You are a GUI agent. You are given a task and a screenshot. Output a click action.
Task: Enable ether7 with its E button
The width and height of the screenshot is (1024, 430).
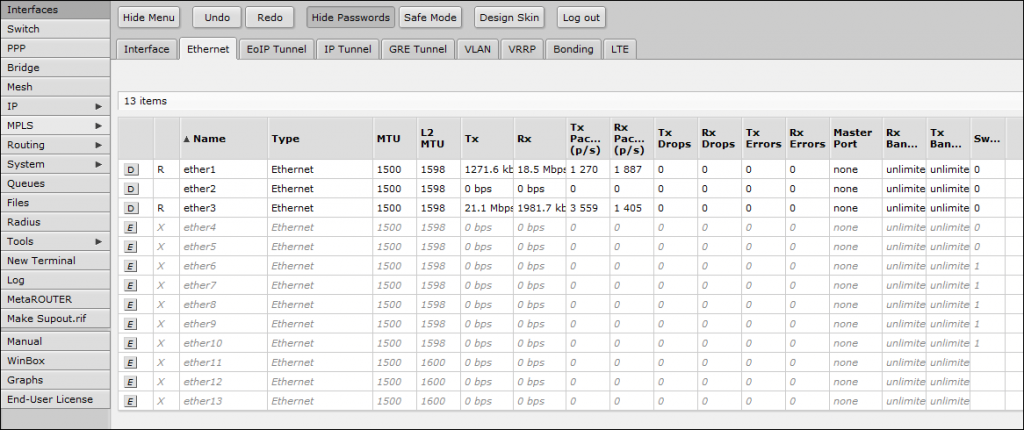[x=131, y=286]
